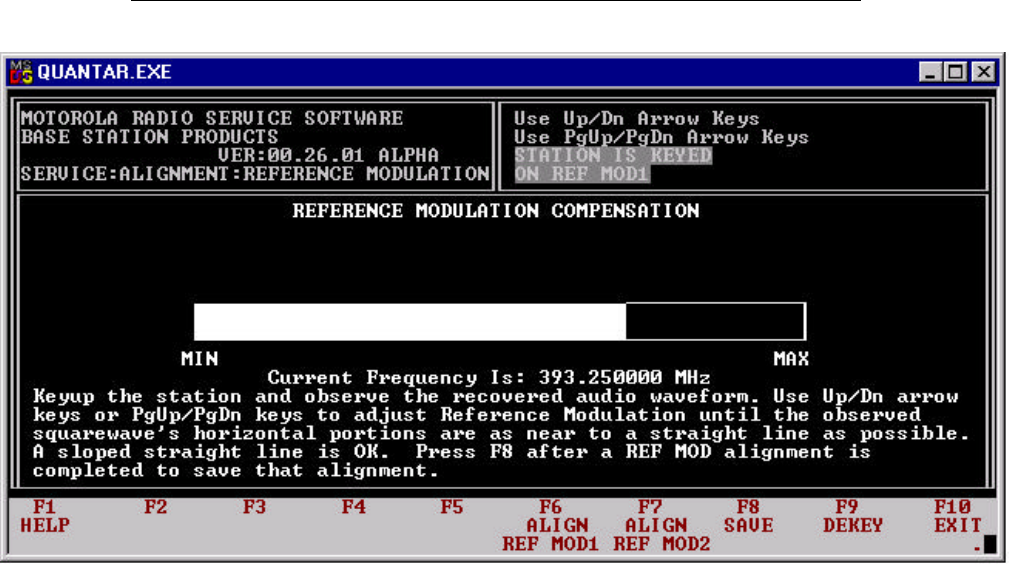1009x564 pixels.
Task: Click the F2 function key label
Action: point(156,507)
